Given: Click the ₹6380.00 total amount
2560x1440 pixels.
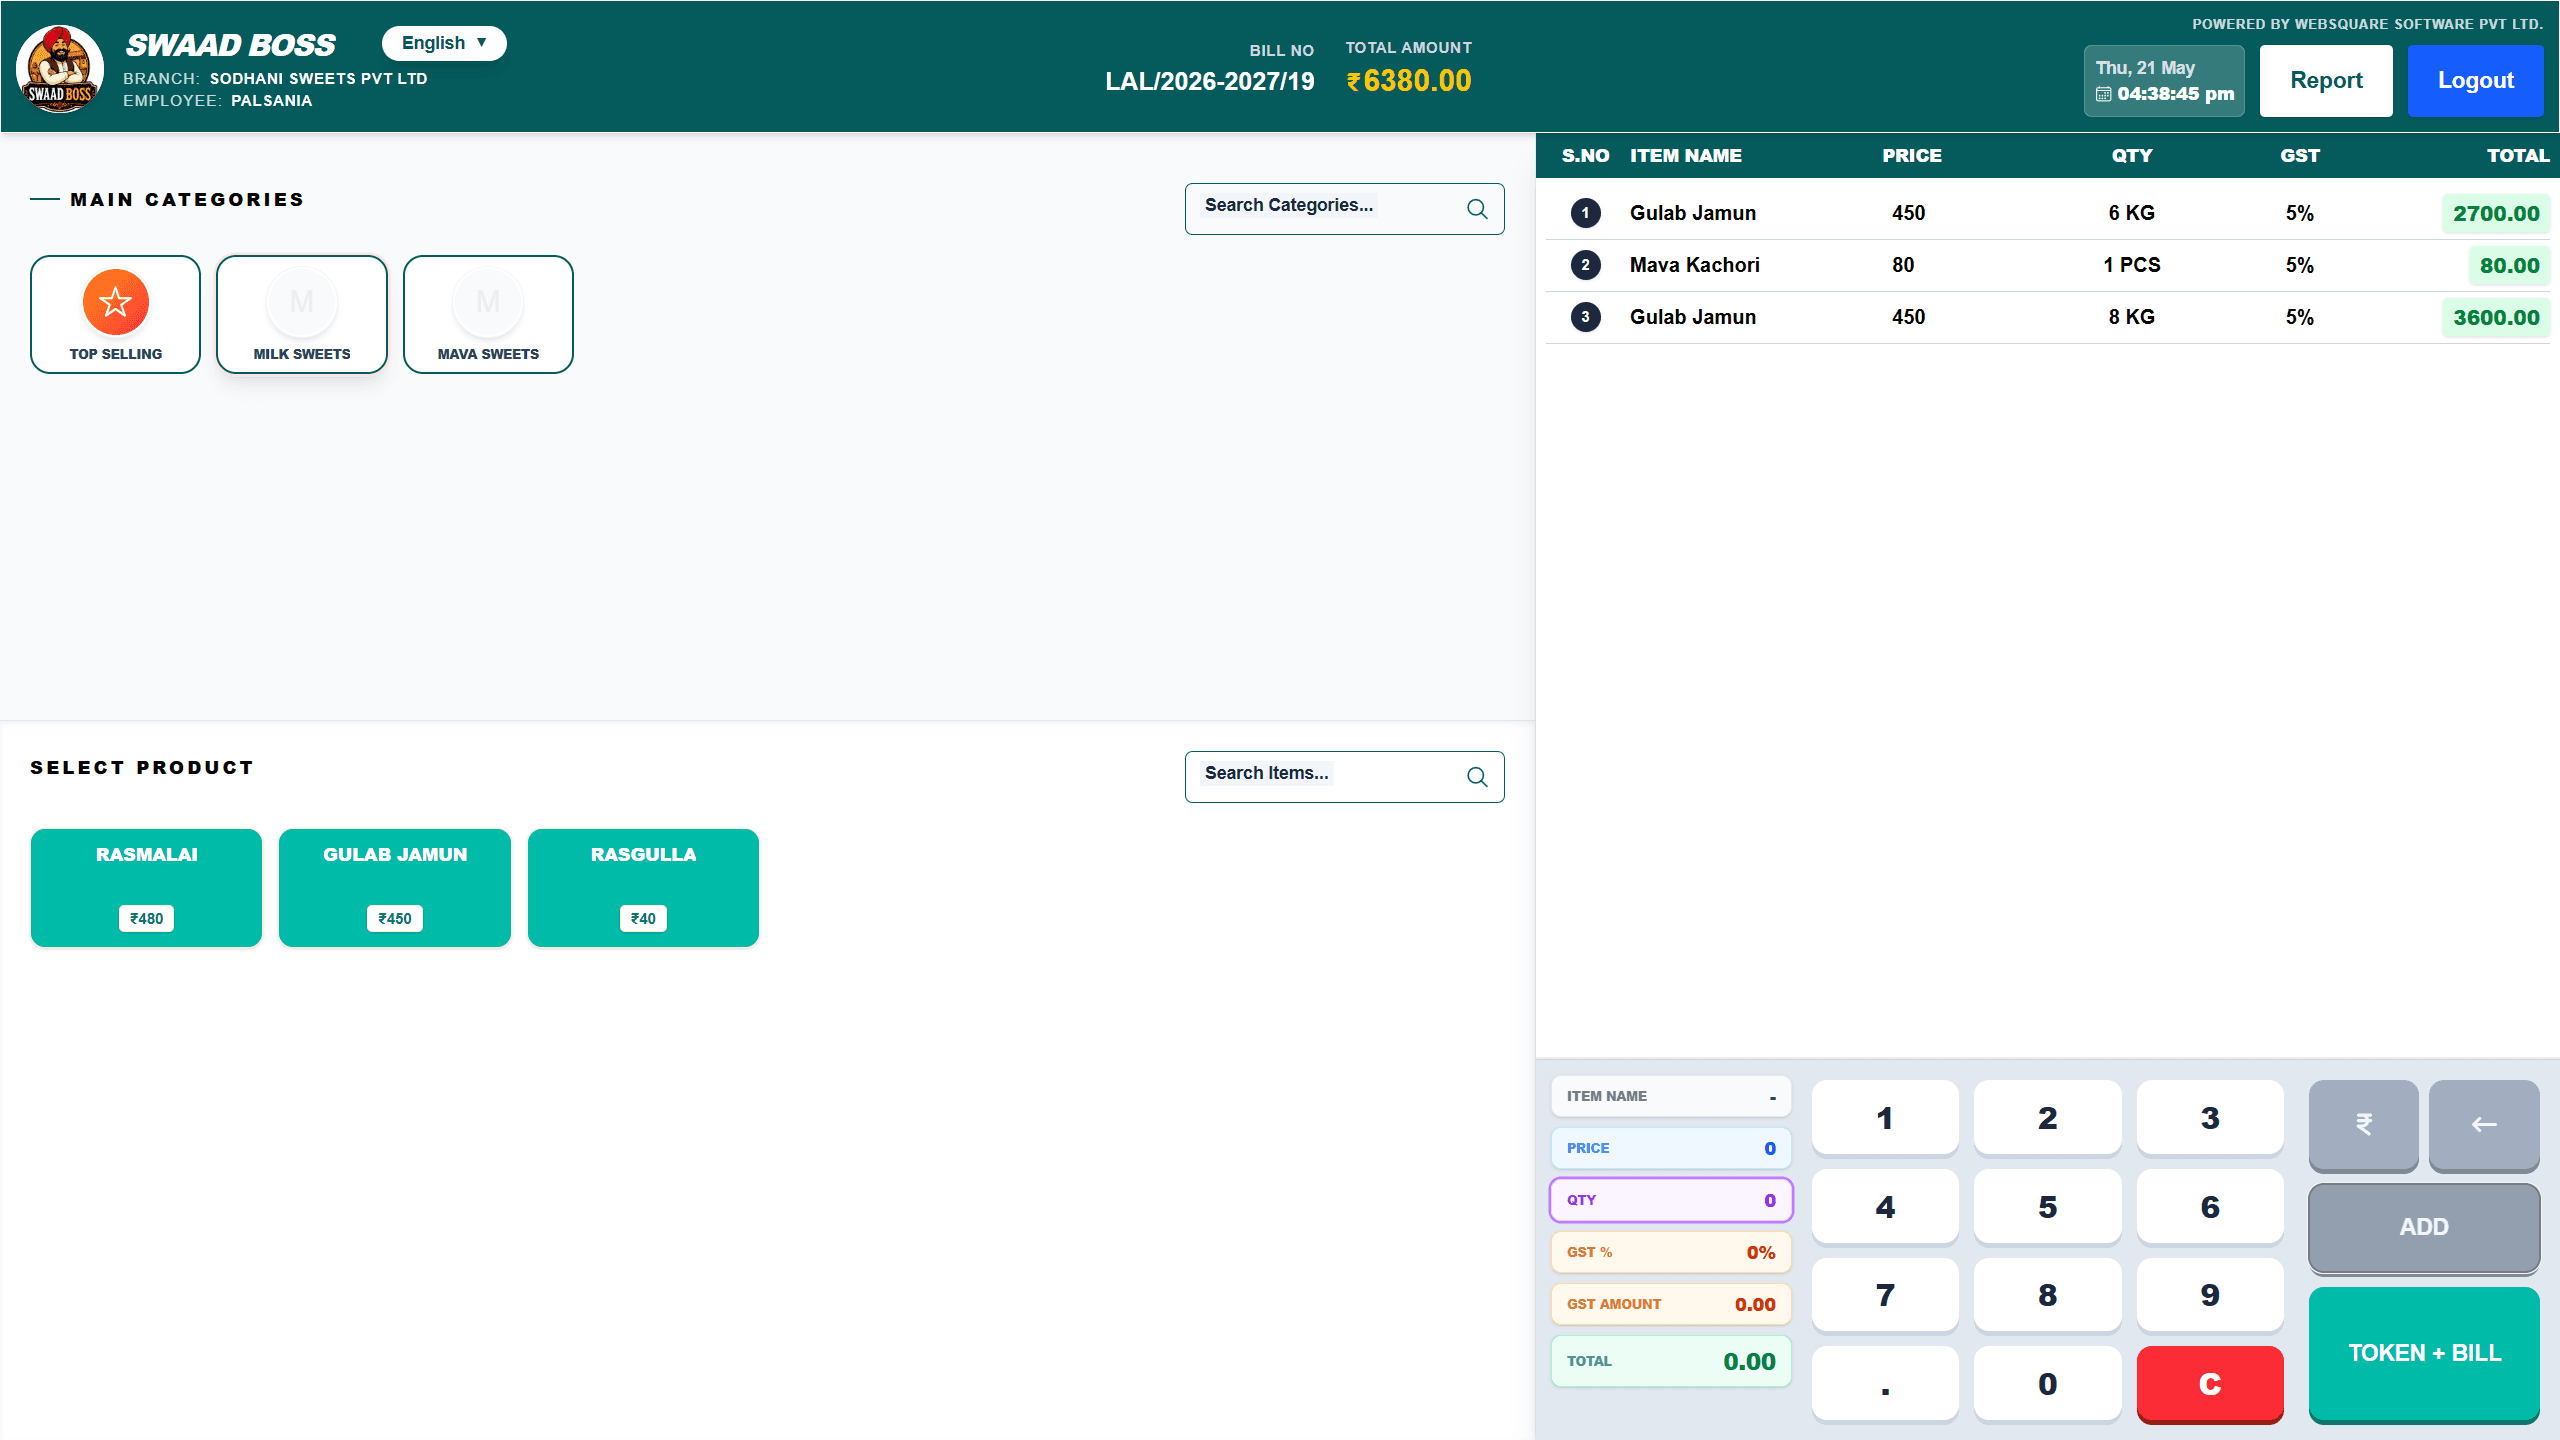Looking at the screenshot, I should point(1409,81).
